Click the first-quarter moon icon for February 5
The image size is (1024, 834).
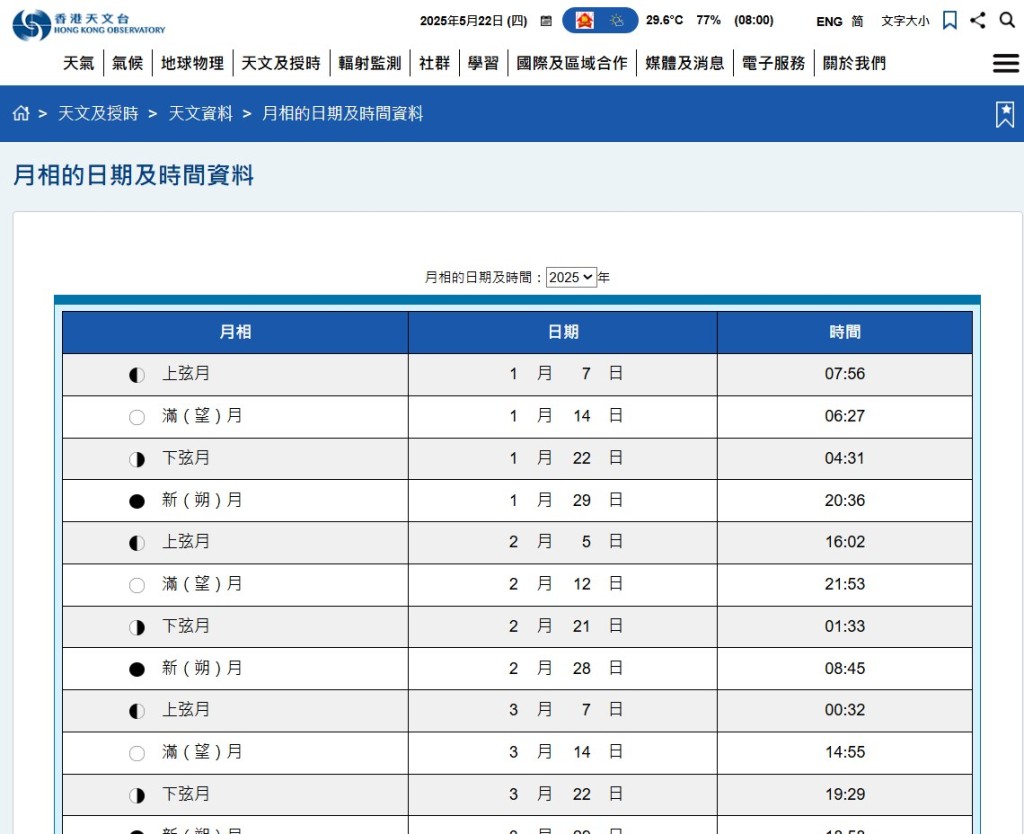136,543
